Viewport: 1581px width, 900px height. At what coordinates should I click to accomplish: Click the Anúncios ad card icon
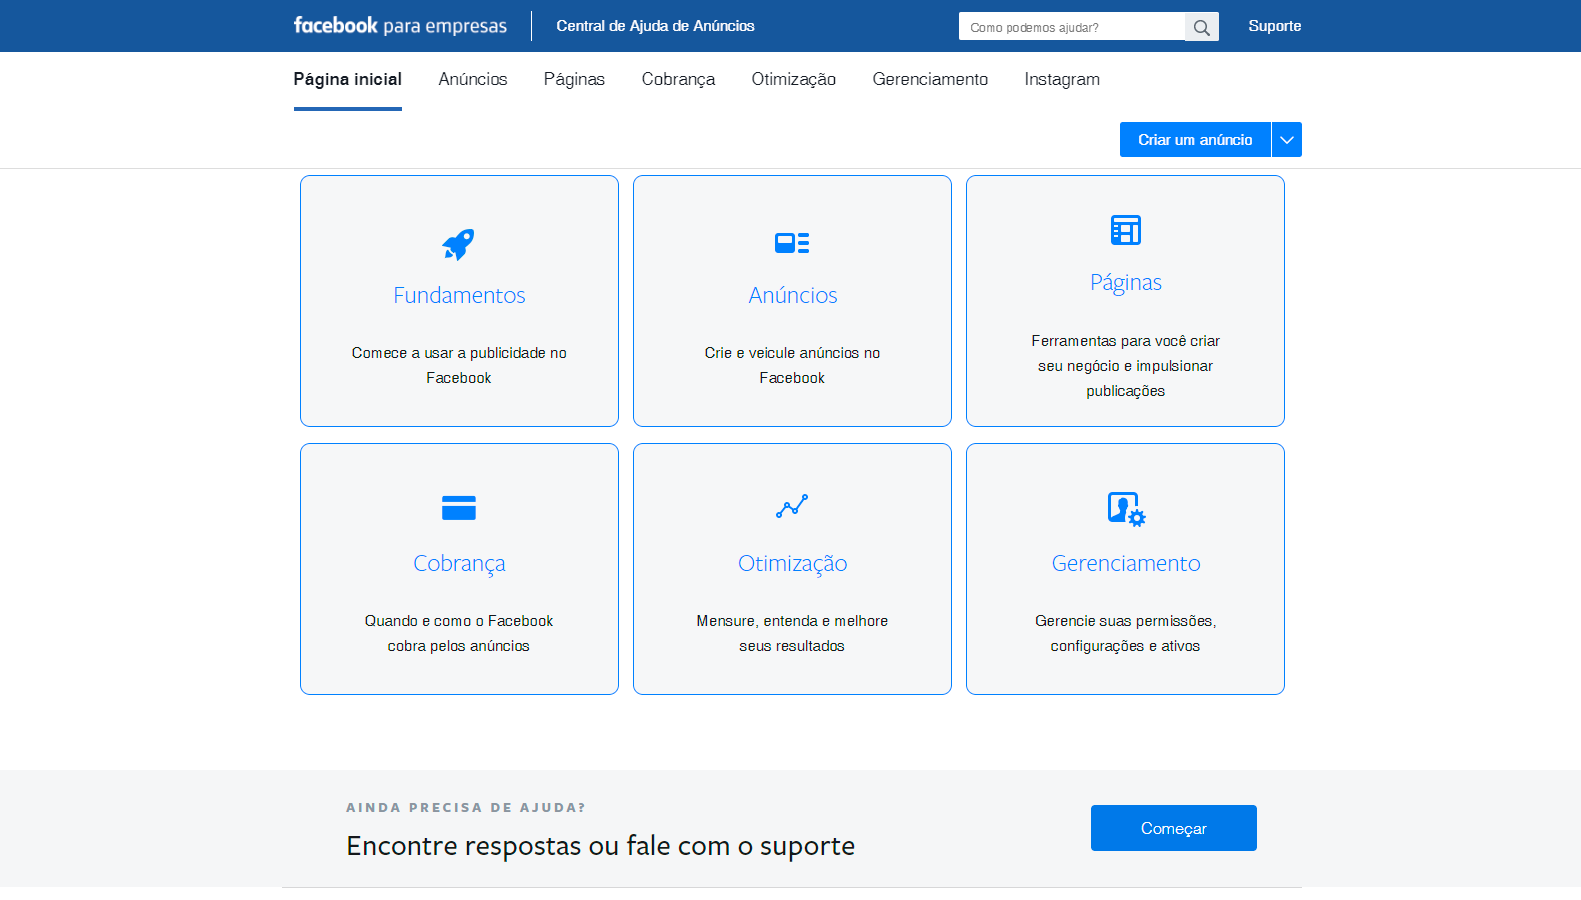point(792,243)
